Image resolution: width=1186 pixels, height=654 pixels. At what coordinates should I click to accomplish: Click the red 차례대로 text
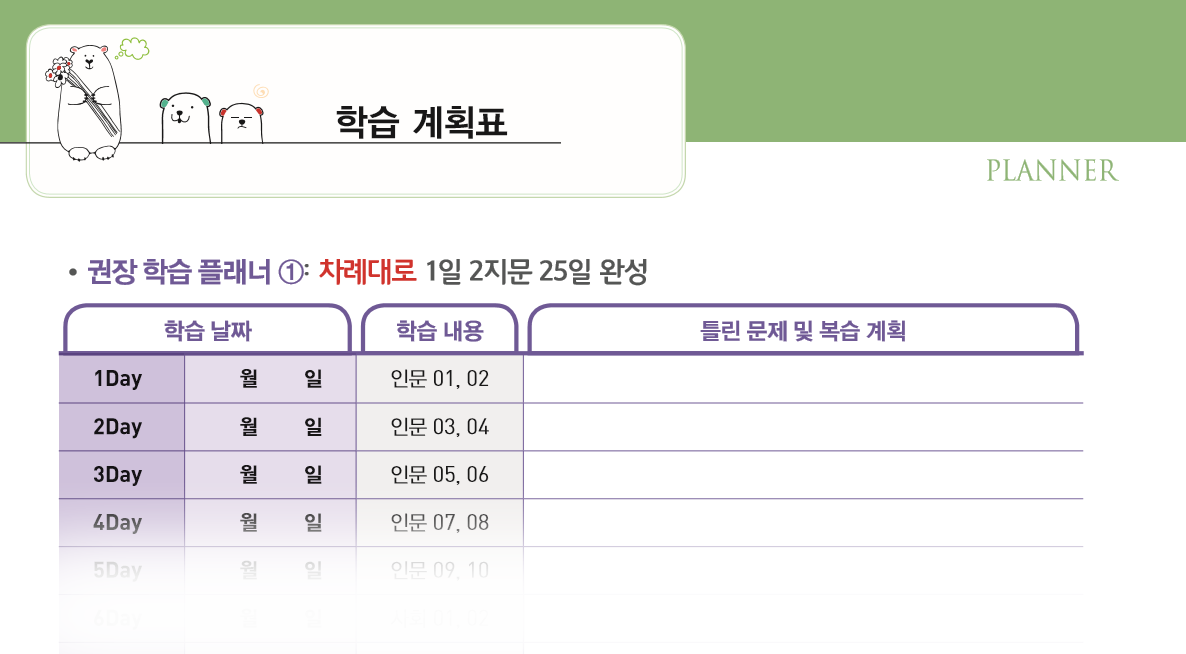pyautogui.click(x=367, y=271)
